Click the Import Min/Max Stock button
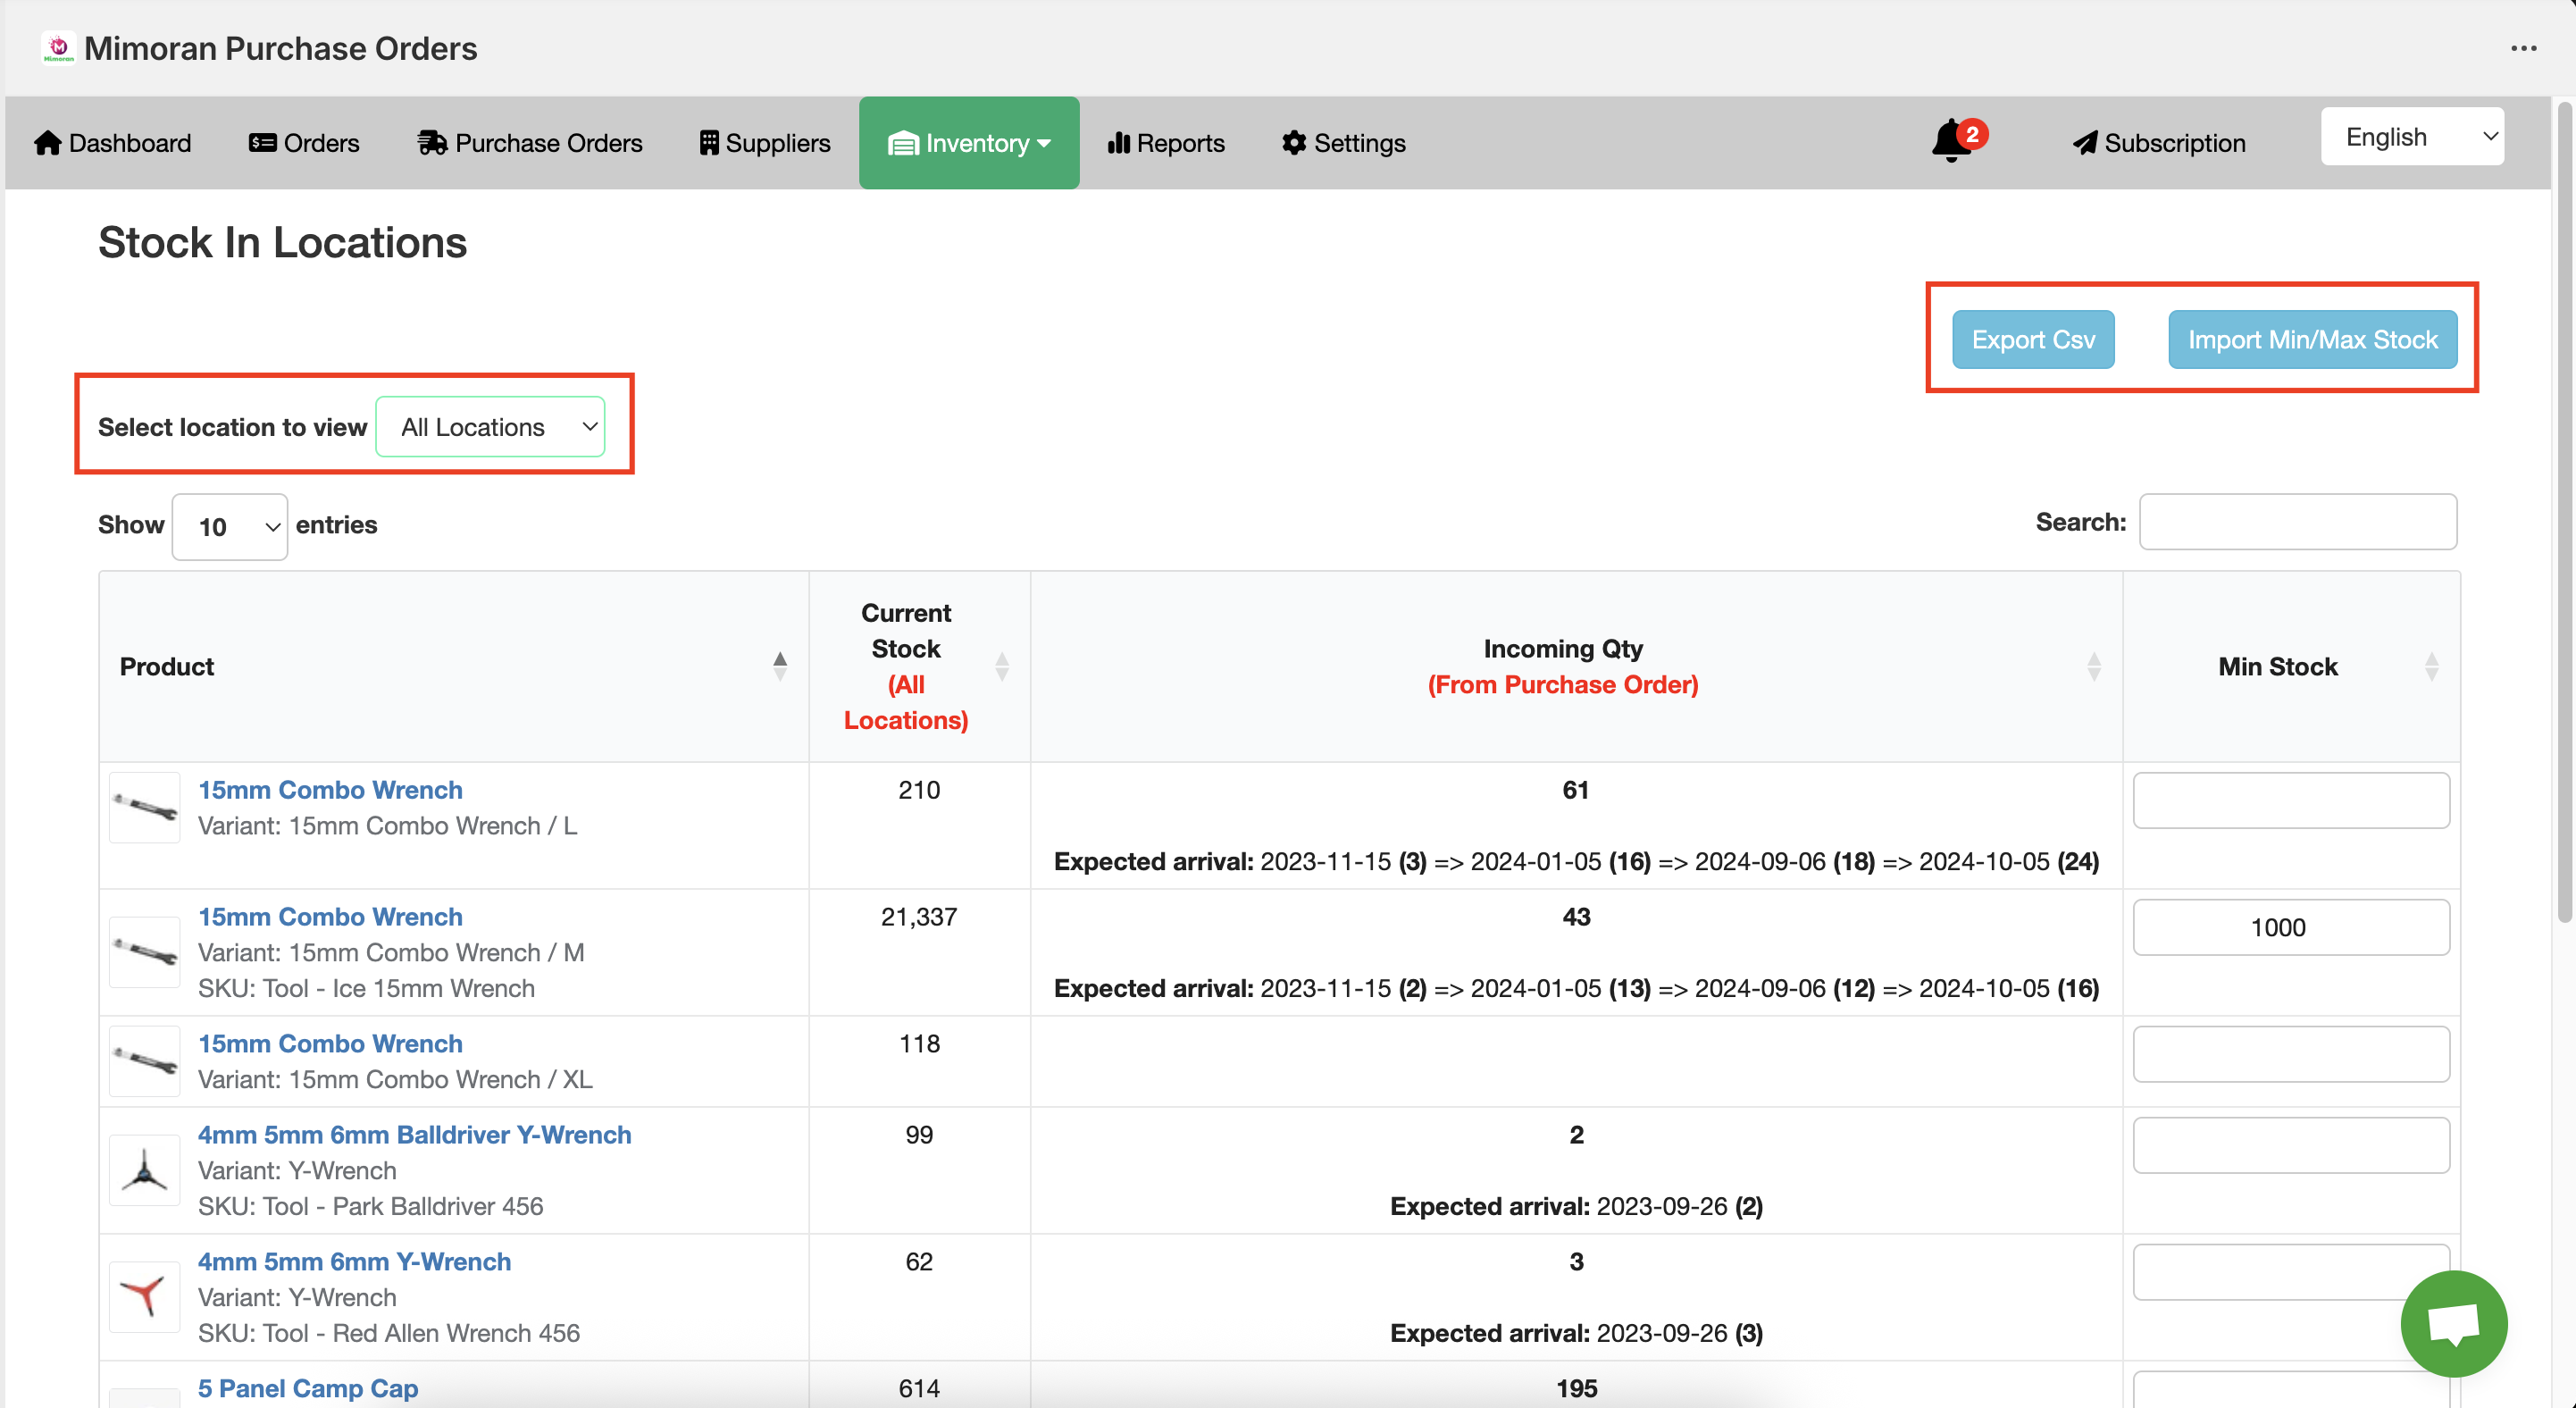 click(x=2312, y=340)
